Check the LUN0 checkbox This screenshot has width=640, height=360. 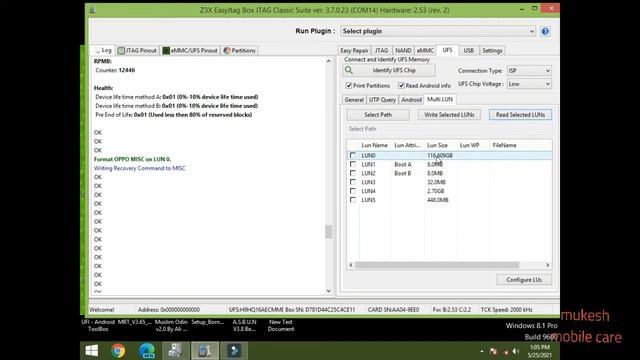coord(353,155)
